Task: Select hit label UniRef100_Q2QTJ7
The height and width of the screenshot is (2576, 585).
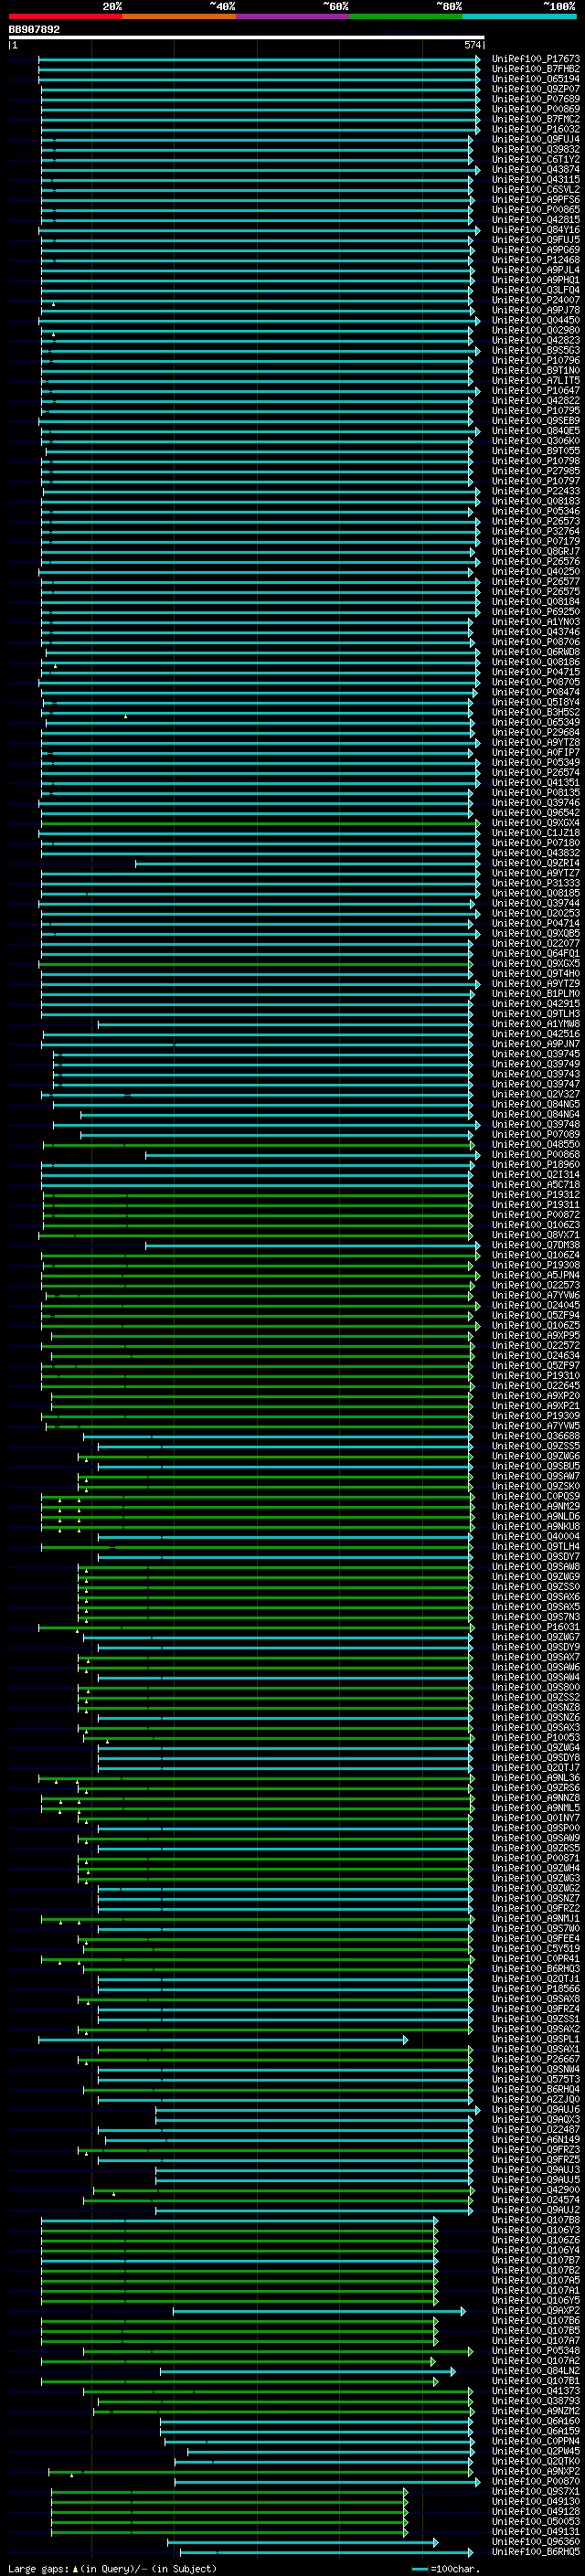Action: (536, 1768)
